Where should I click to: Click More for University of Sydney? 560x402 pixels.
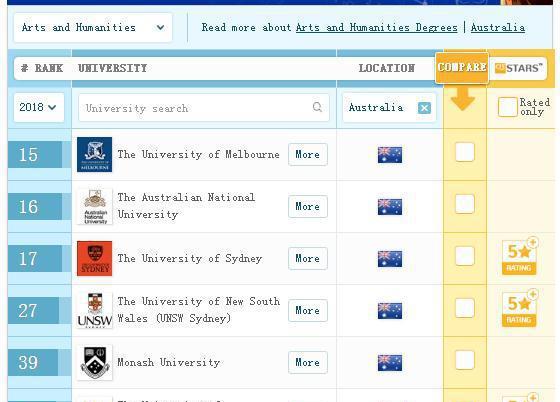308,258
